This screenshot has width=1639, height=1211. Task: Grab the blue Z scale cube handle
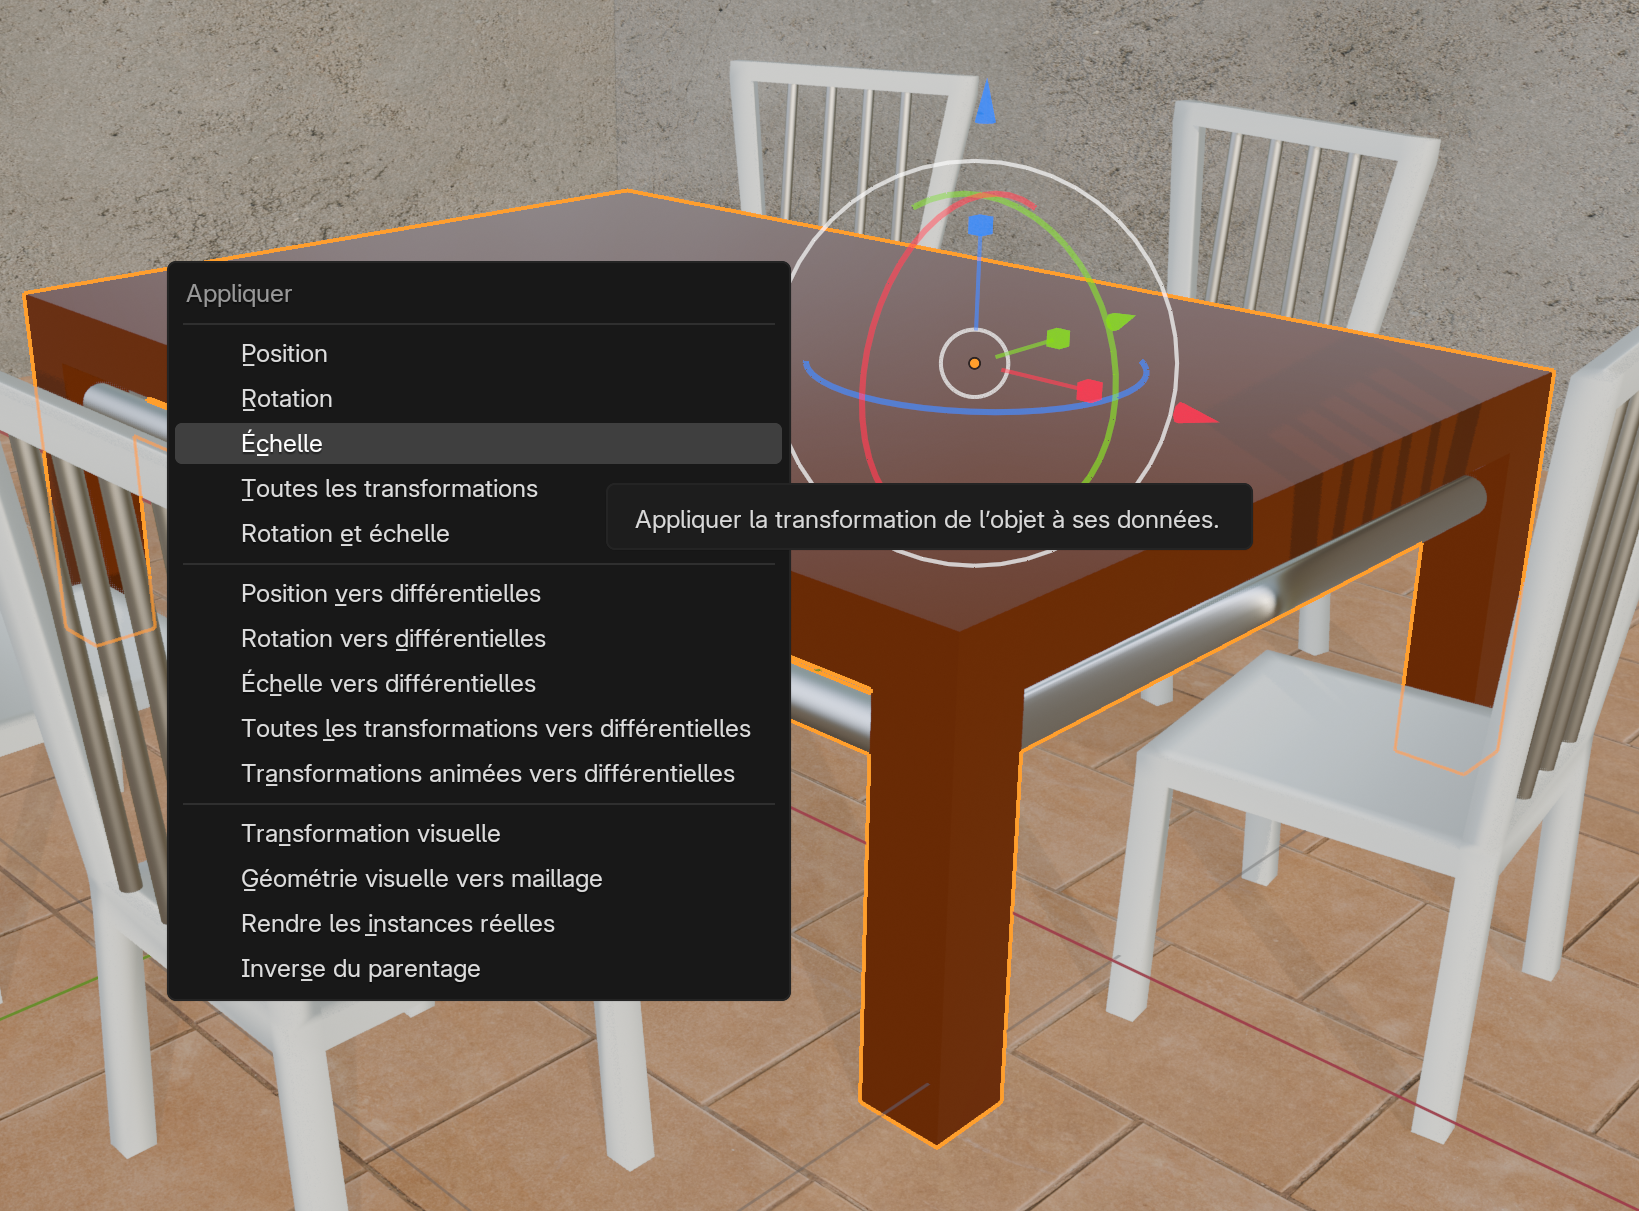coord(981,226)
